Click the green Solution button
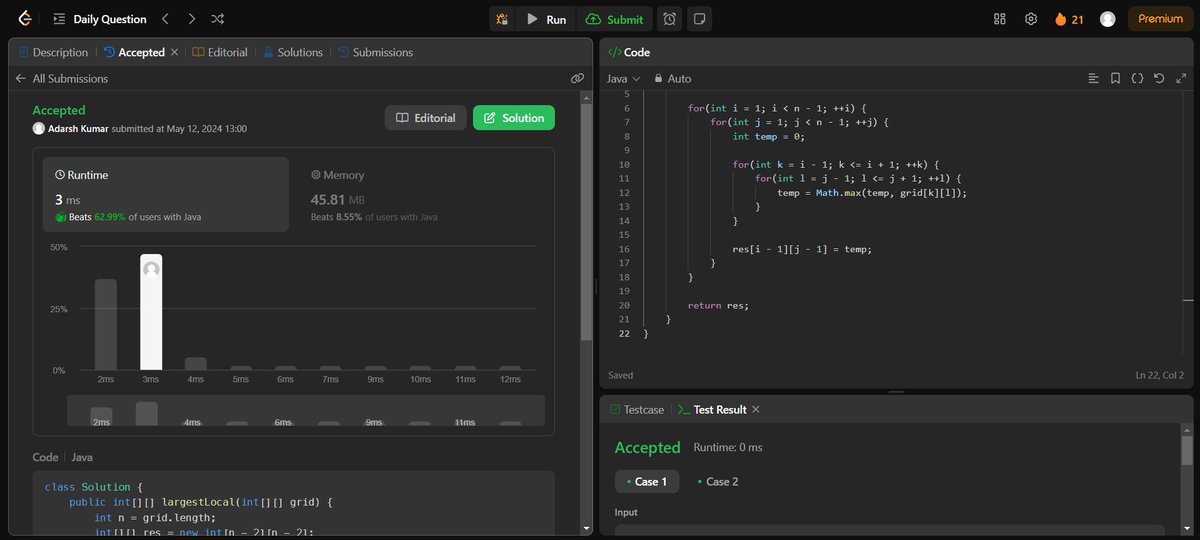This screenshot has height=540, width=1200. pyautogui.click(x=514, y=118)
